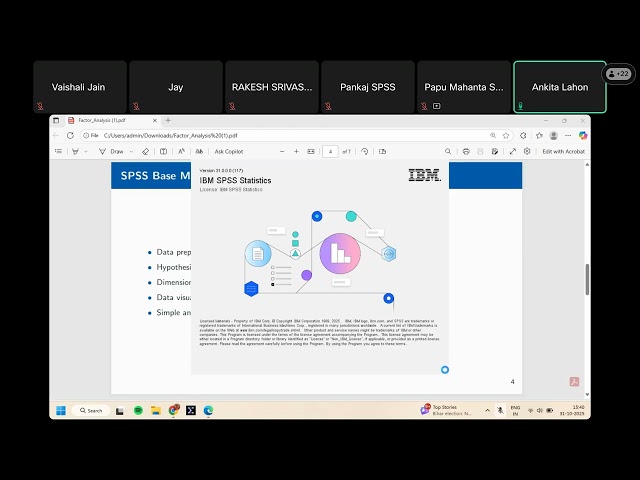Click the taskbar Search box
The height and width of the screenshot is (480, 640).
click(x=91, y=411)
